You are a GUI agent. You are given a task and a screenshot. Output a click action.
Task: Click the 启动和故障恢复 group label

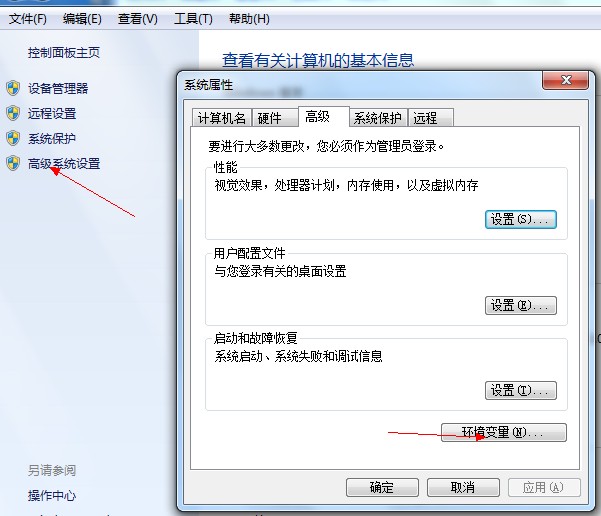tap(255, 338)
